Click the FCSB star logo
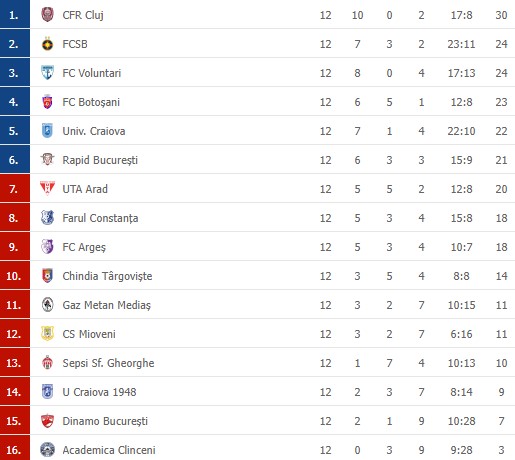The height and width of the screenshot is (460, 515). pyautogui.click(x=47, y=44)
